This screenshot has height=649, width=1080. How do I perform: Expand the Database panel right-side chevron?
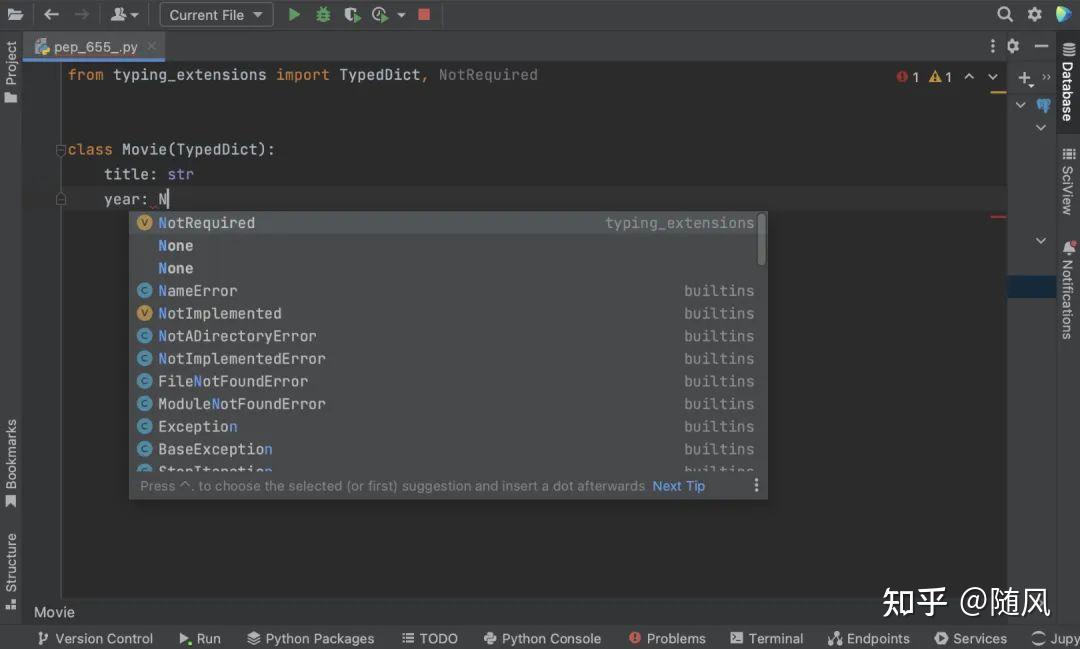pyautogui.click(x=1046, y=76)
